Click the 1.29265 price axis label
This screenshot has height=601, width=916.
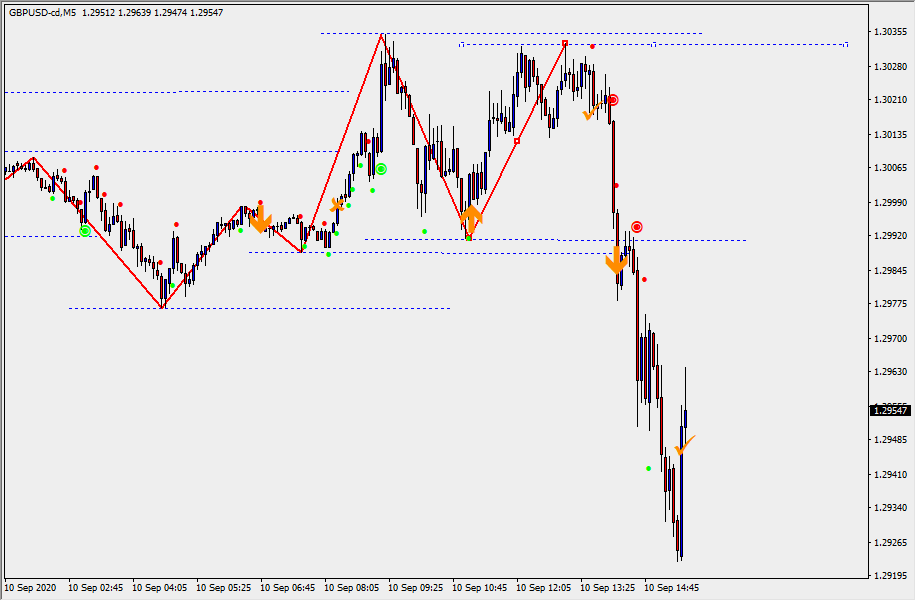pos(889,542)
